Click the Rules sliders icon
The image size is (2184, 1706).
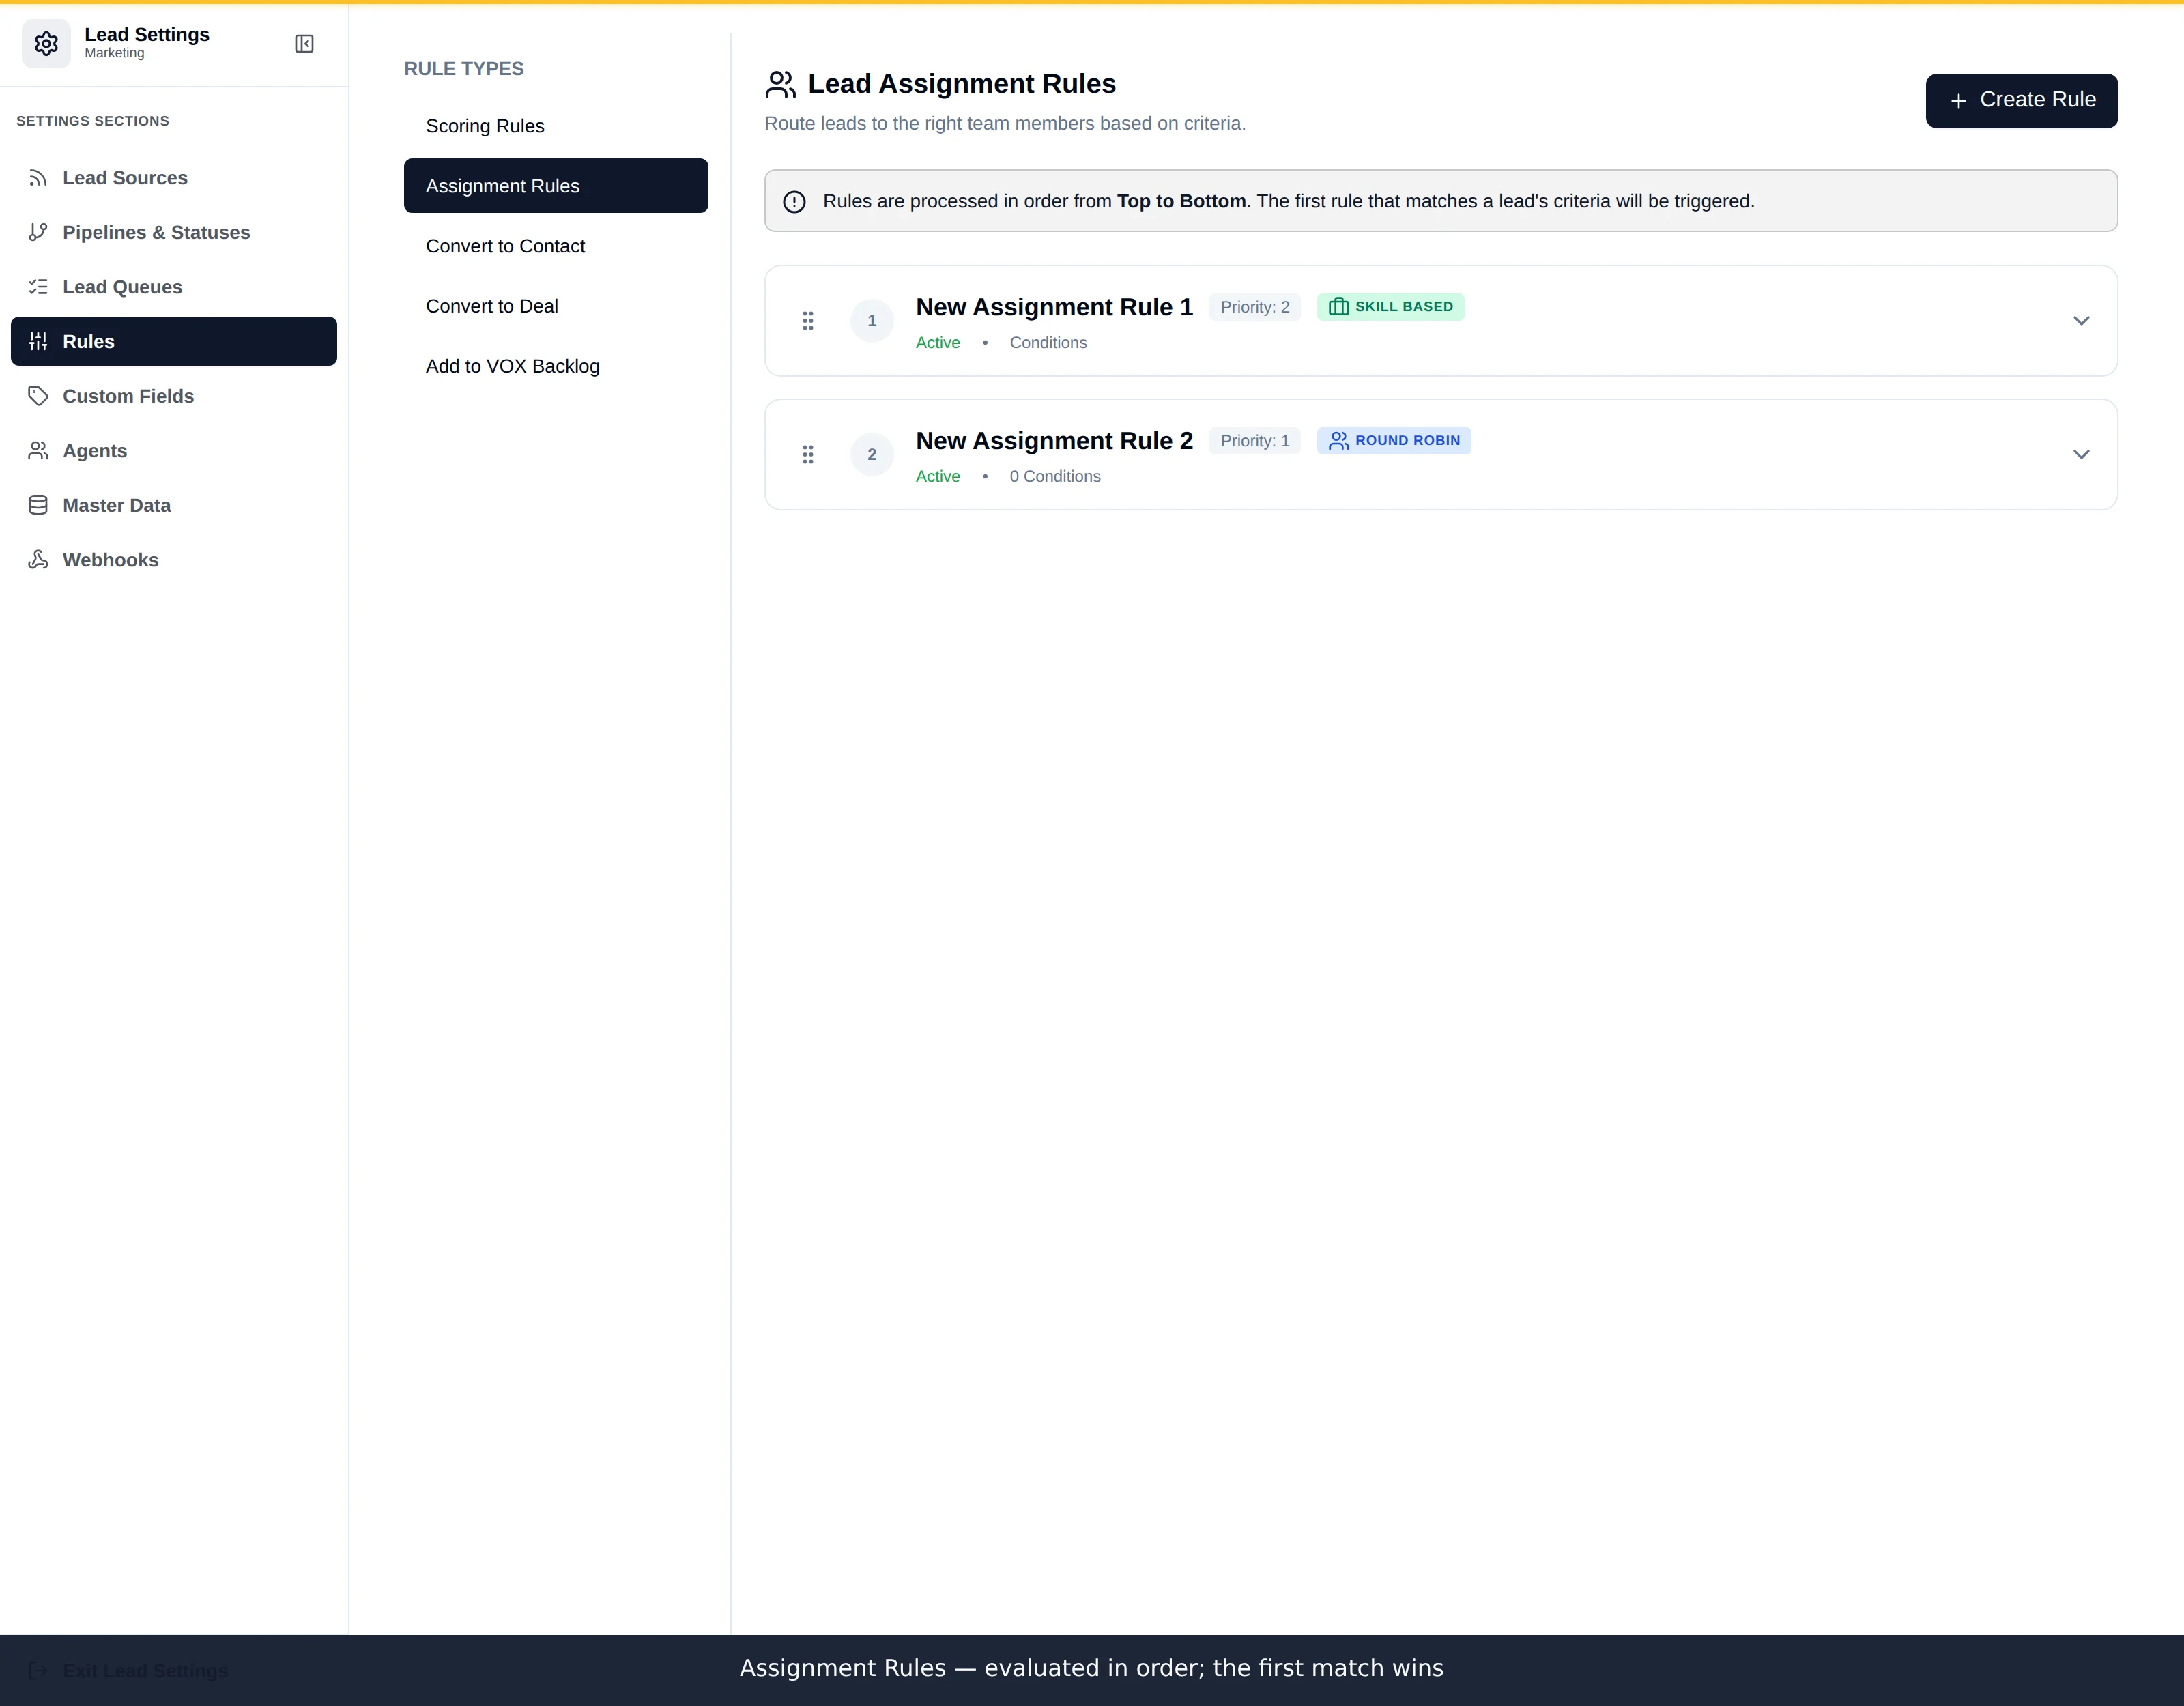tap(38, 341)
